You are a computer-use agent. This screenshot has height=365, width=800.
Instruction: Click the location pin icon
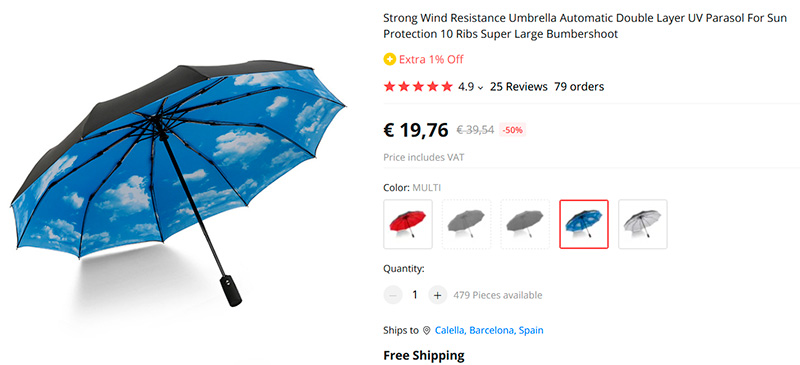coord(427,330)
